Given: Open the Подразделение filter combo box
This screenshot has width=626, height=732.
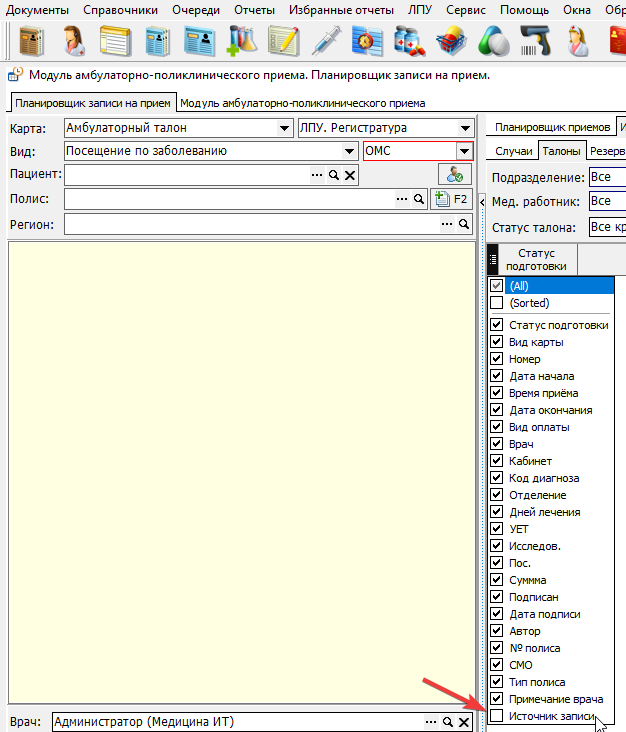Looking at the screenshot, I should pos(607,177).
